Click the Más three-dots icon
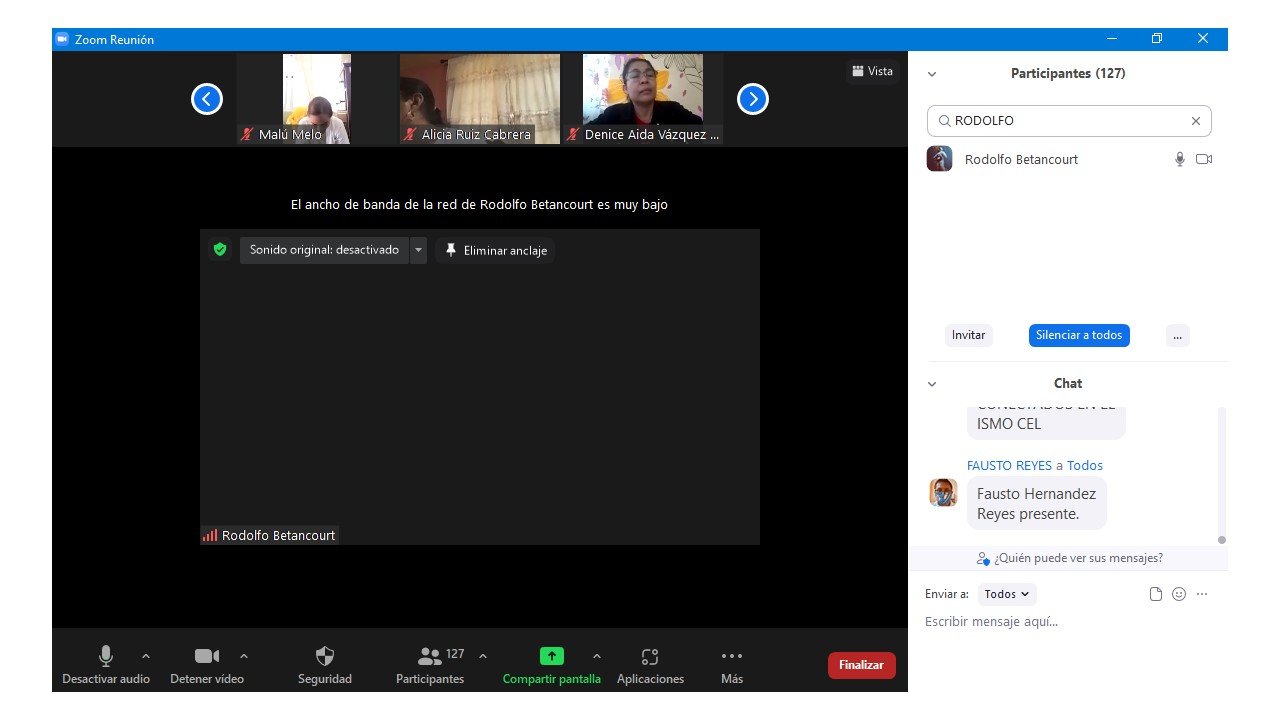 [732, 657]
